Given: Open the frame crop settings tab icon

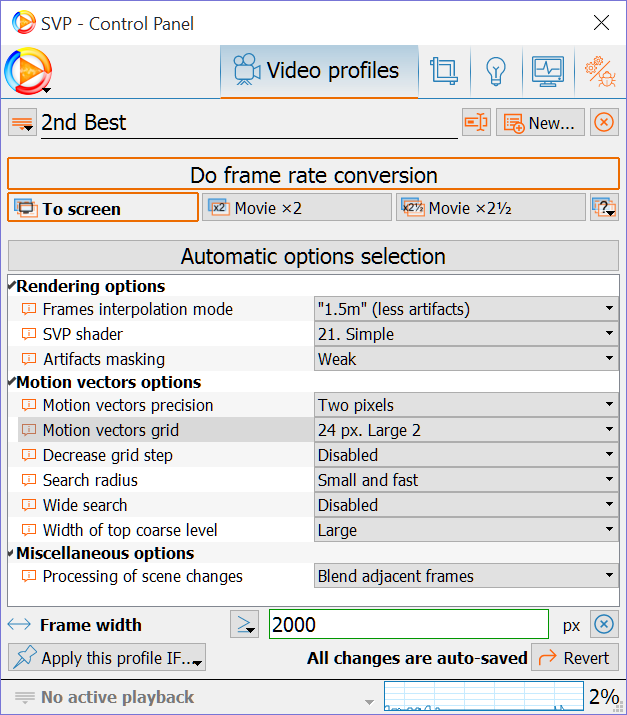Looking at the screenshot, I should pos(443,71).
